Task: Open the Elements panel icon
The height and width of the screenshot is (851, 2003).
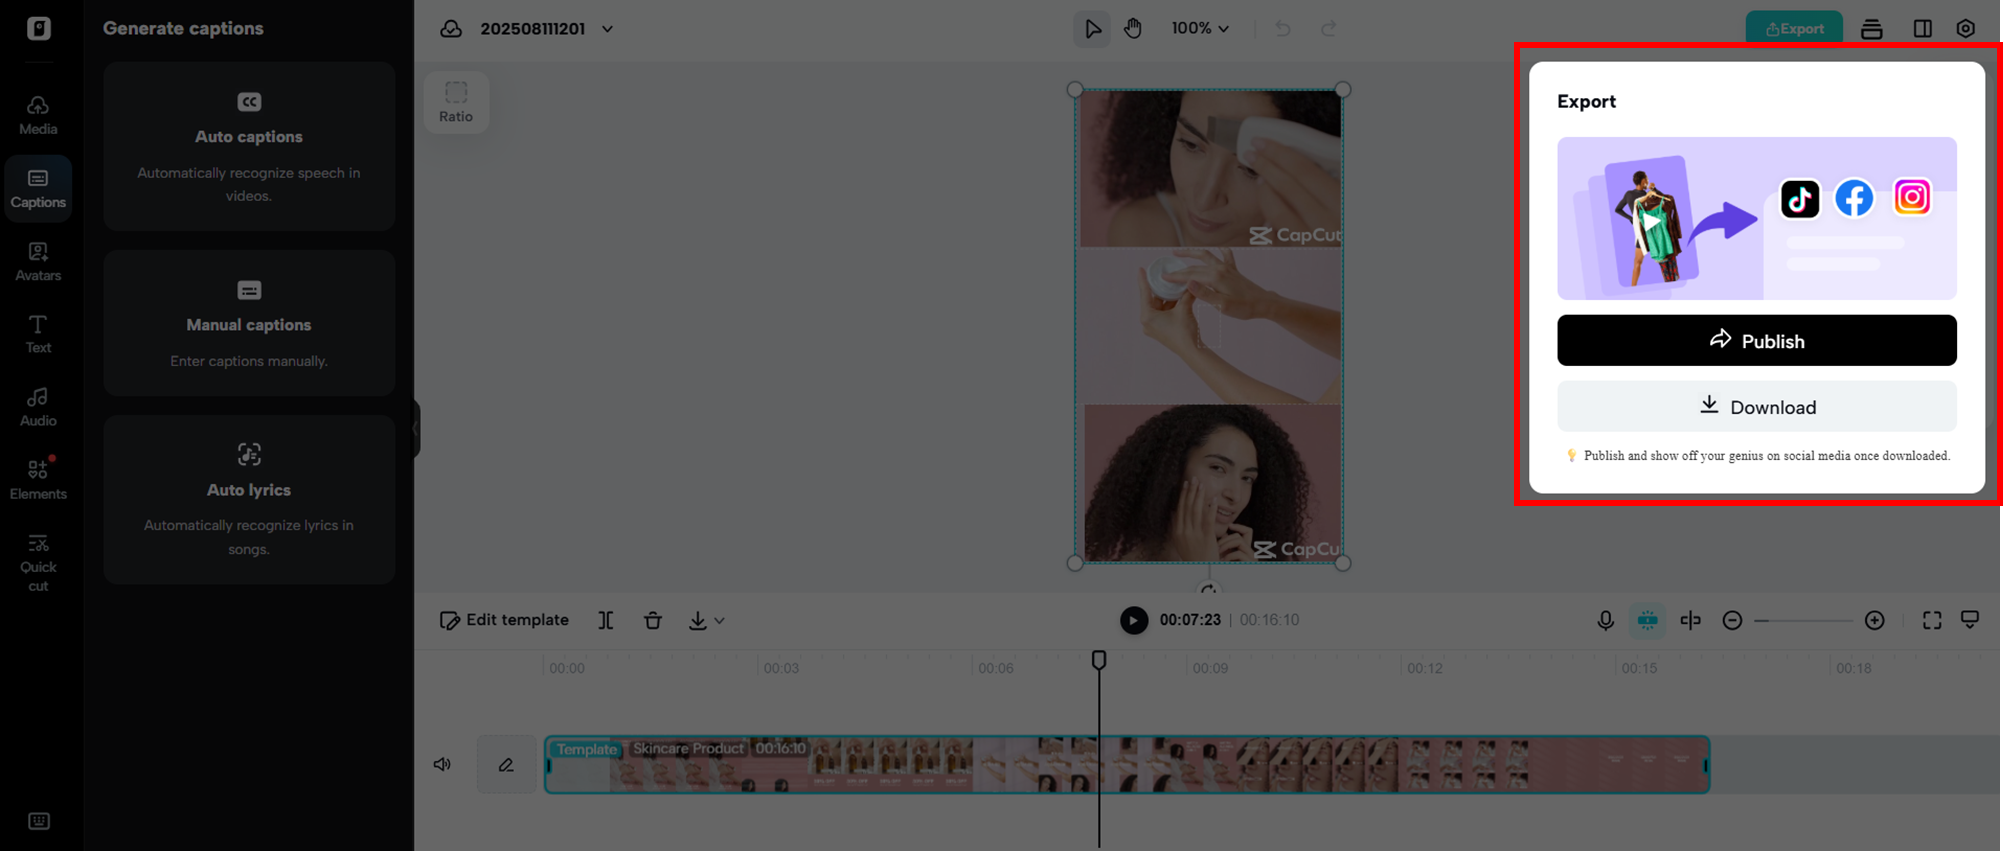Action: pos(38,480)
